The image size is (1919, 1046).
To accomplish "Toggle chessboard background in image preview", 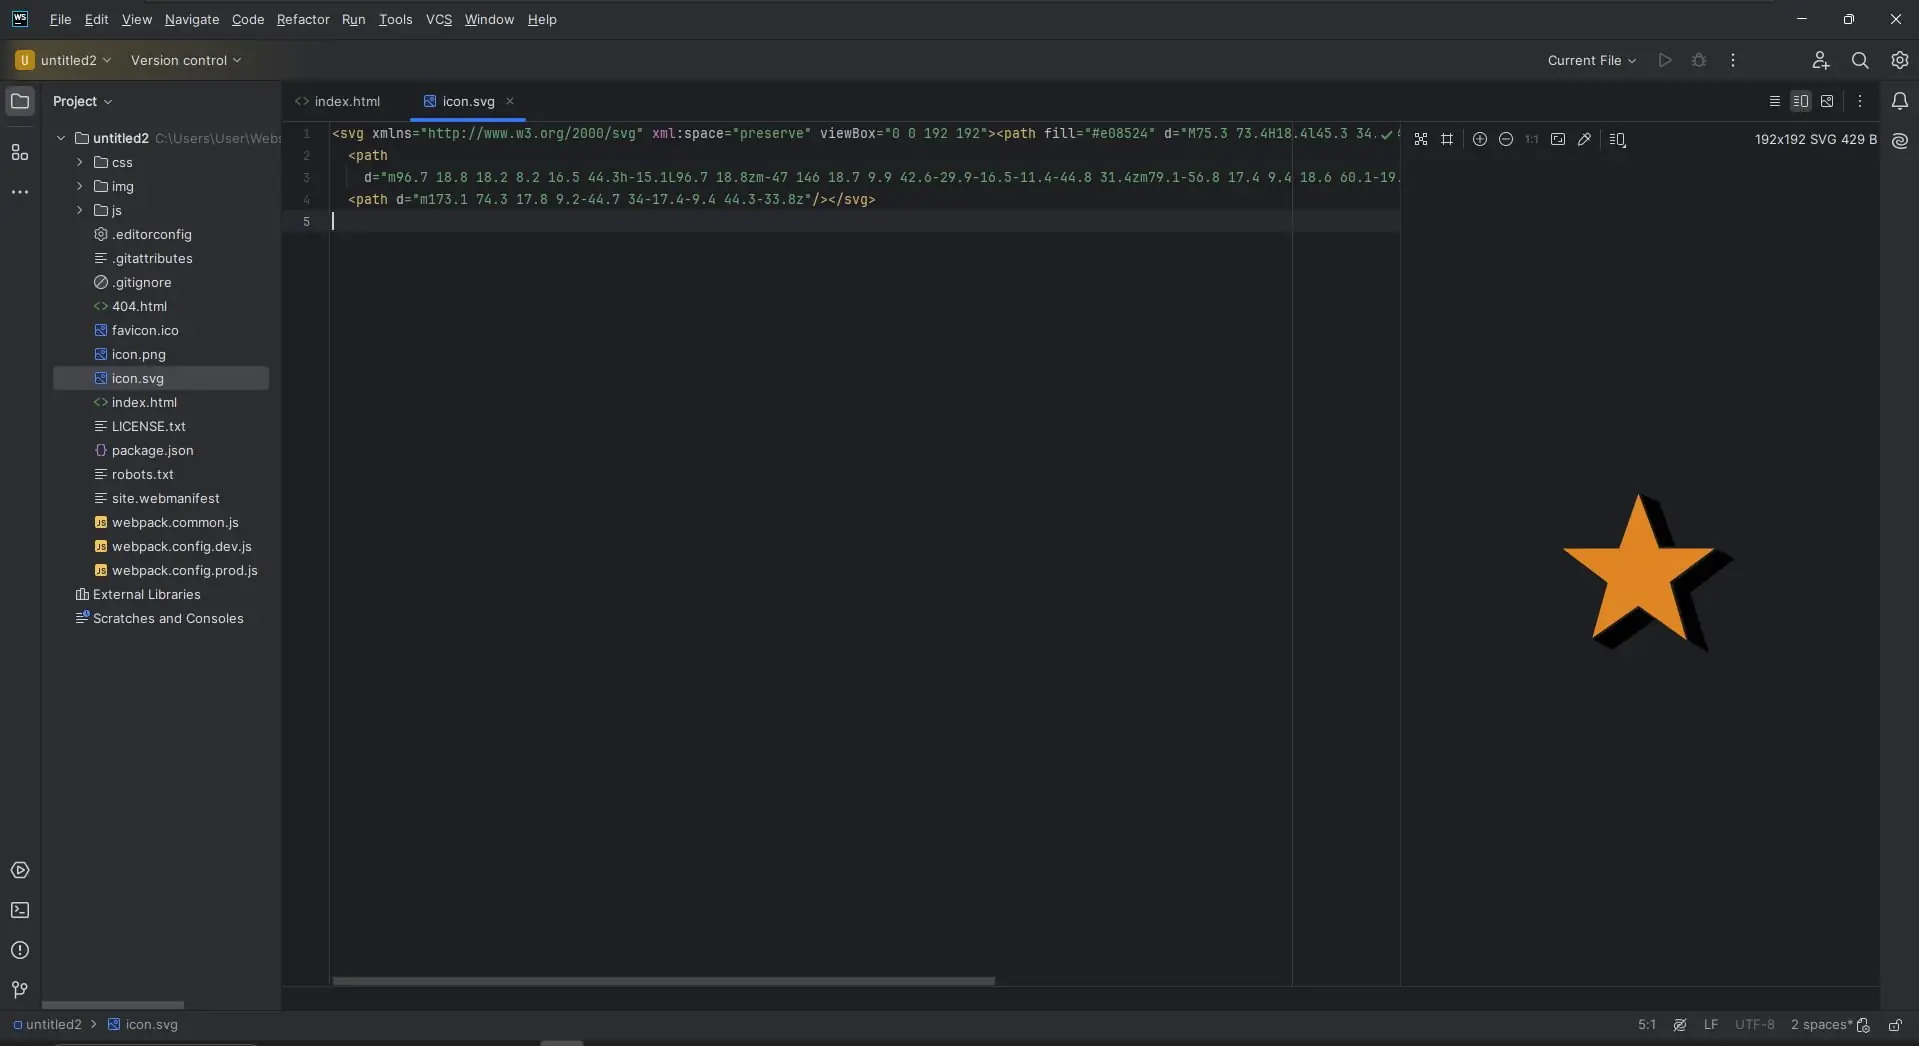I will [x=1421, y=139].
